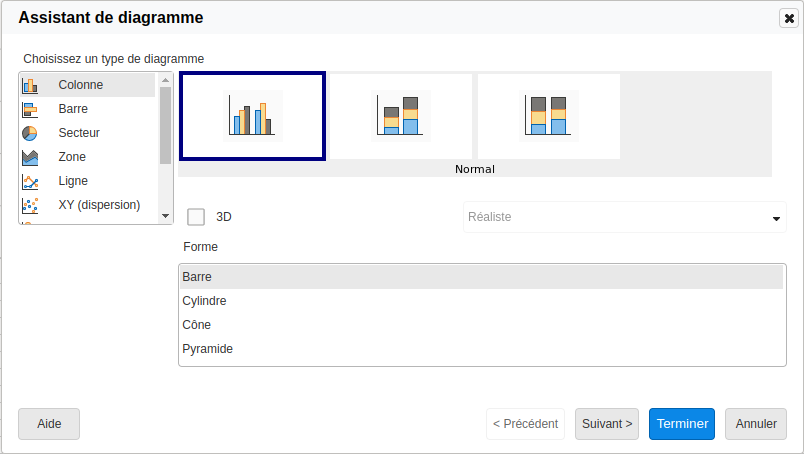The height and width of the screenshot is (454, 804).
Task: Choose the XY (dispersion) scatter icon
Action: click(x=30, y=205)
